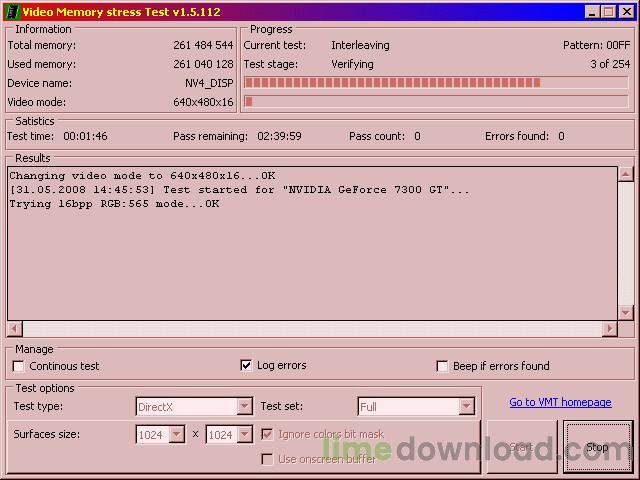The image size is (640, 480).
Task: Open the Go to VMT homepage link
Action: click(560, 402)
